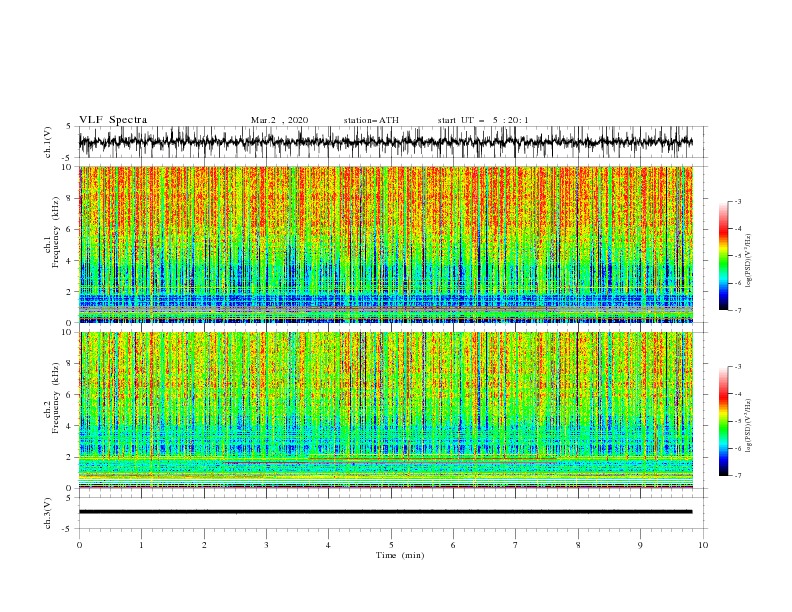Click the "-5" voltage tick of ch.3(V) panel
Image resolution: width=792 pixels, height=612 pixels.
tap(68, 529)
